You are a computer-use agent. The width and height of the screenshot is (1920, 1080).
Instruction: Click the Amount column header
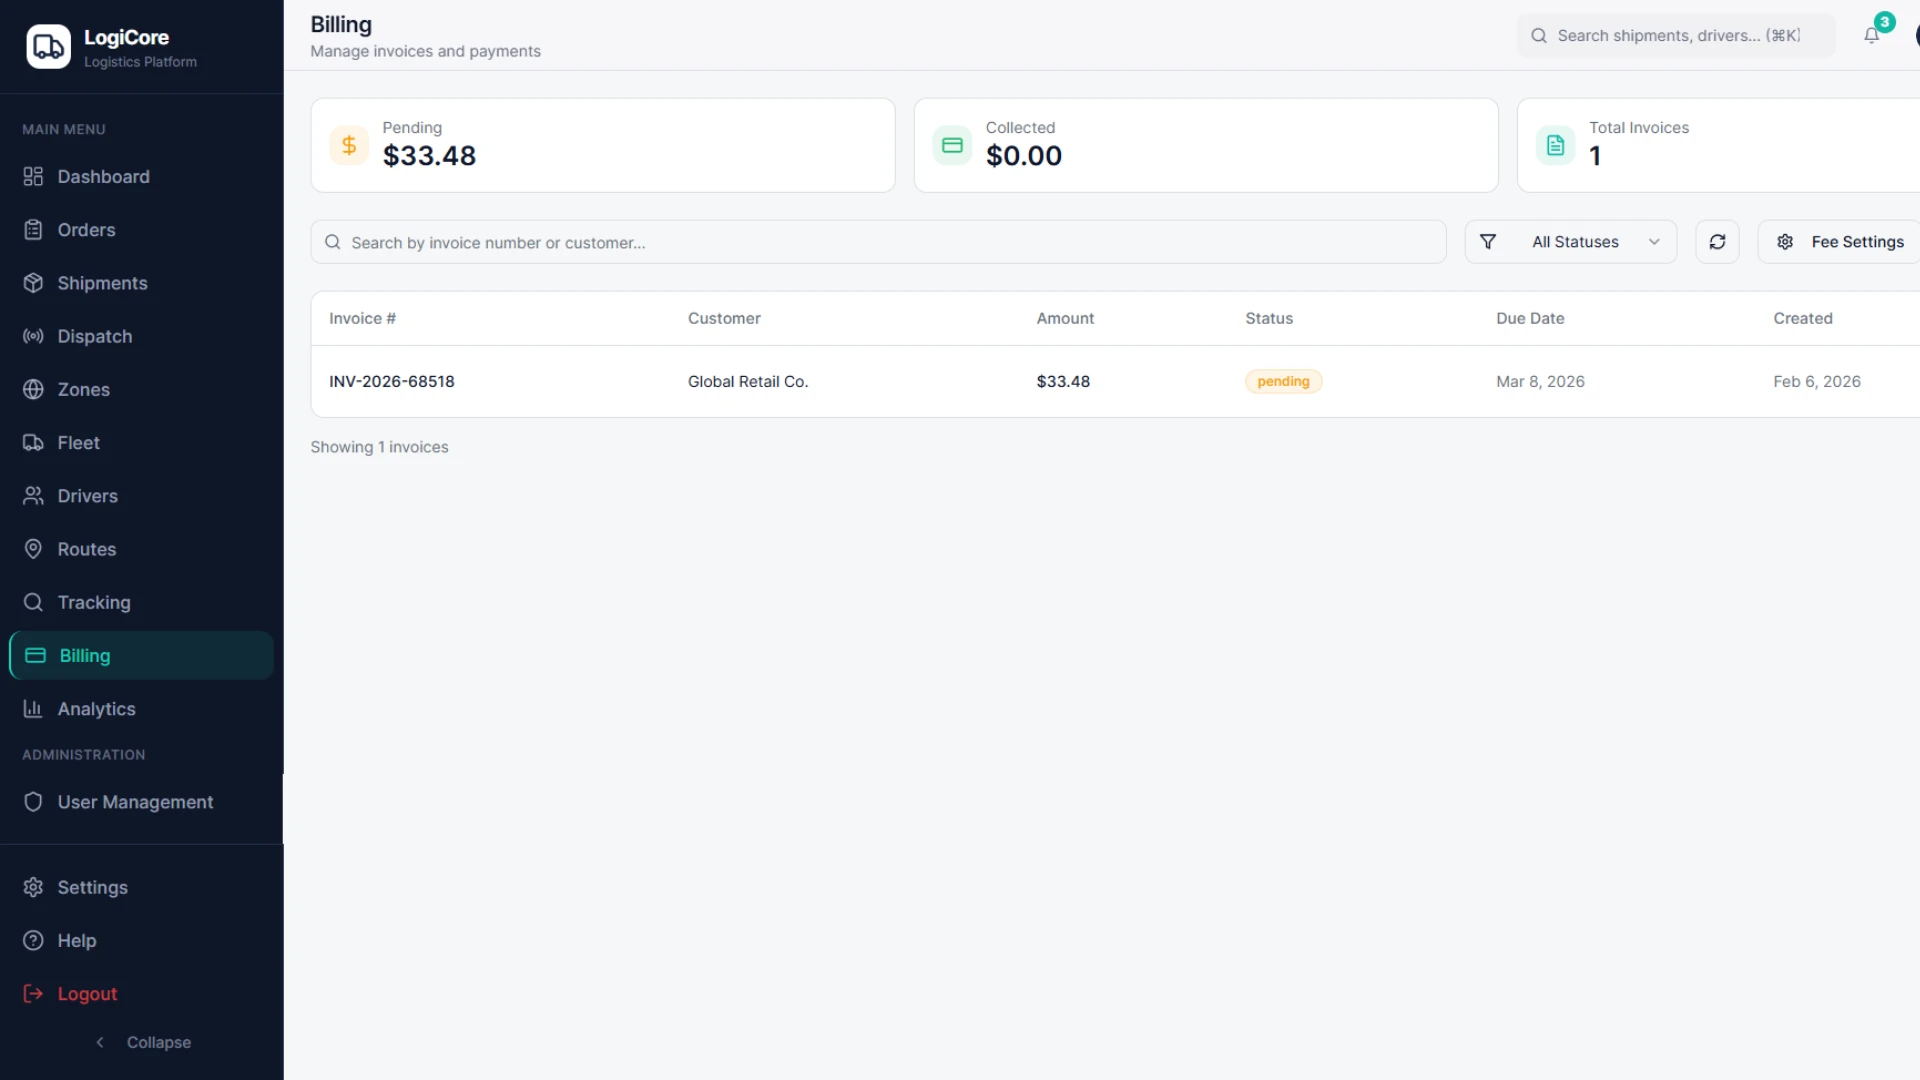coord(1065,318)
